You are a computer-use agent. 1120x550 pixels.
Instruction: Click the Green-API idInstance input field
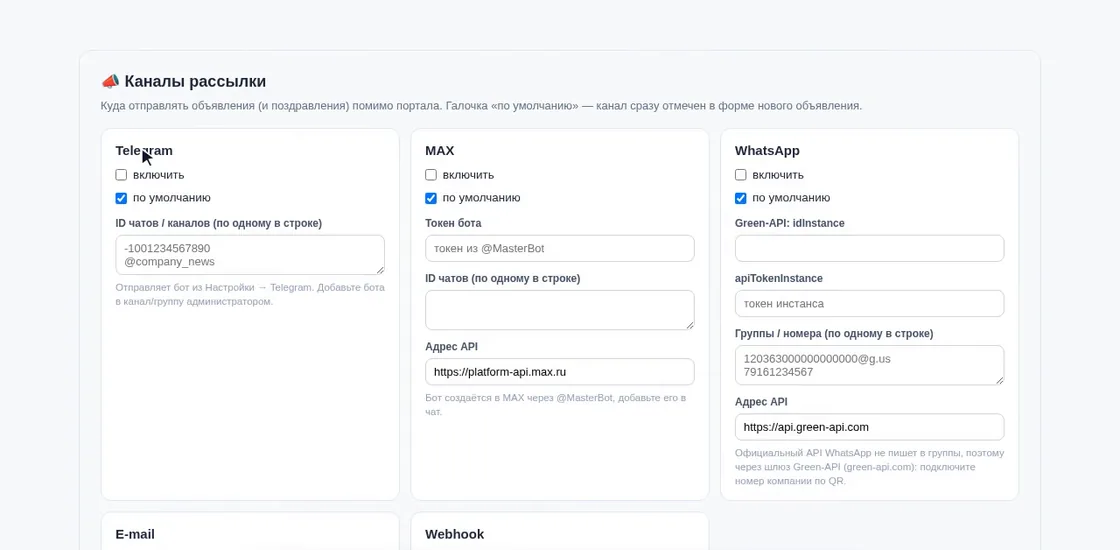click(869, 249)
